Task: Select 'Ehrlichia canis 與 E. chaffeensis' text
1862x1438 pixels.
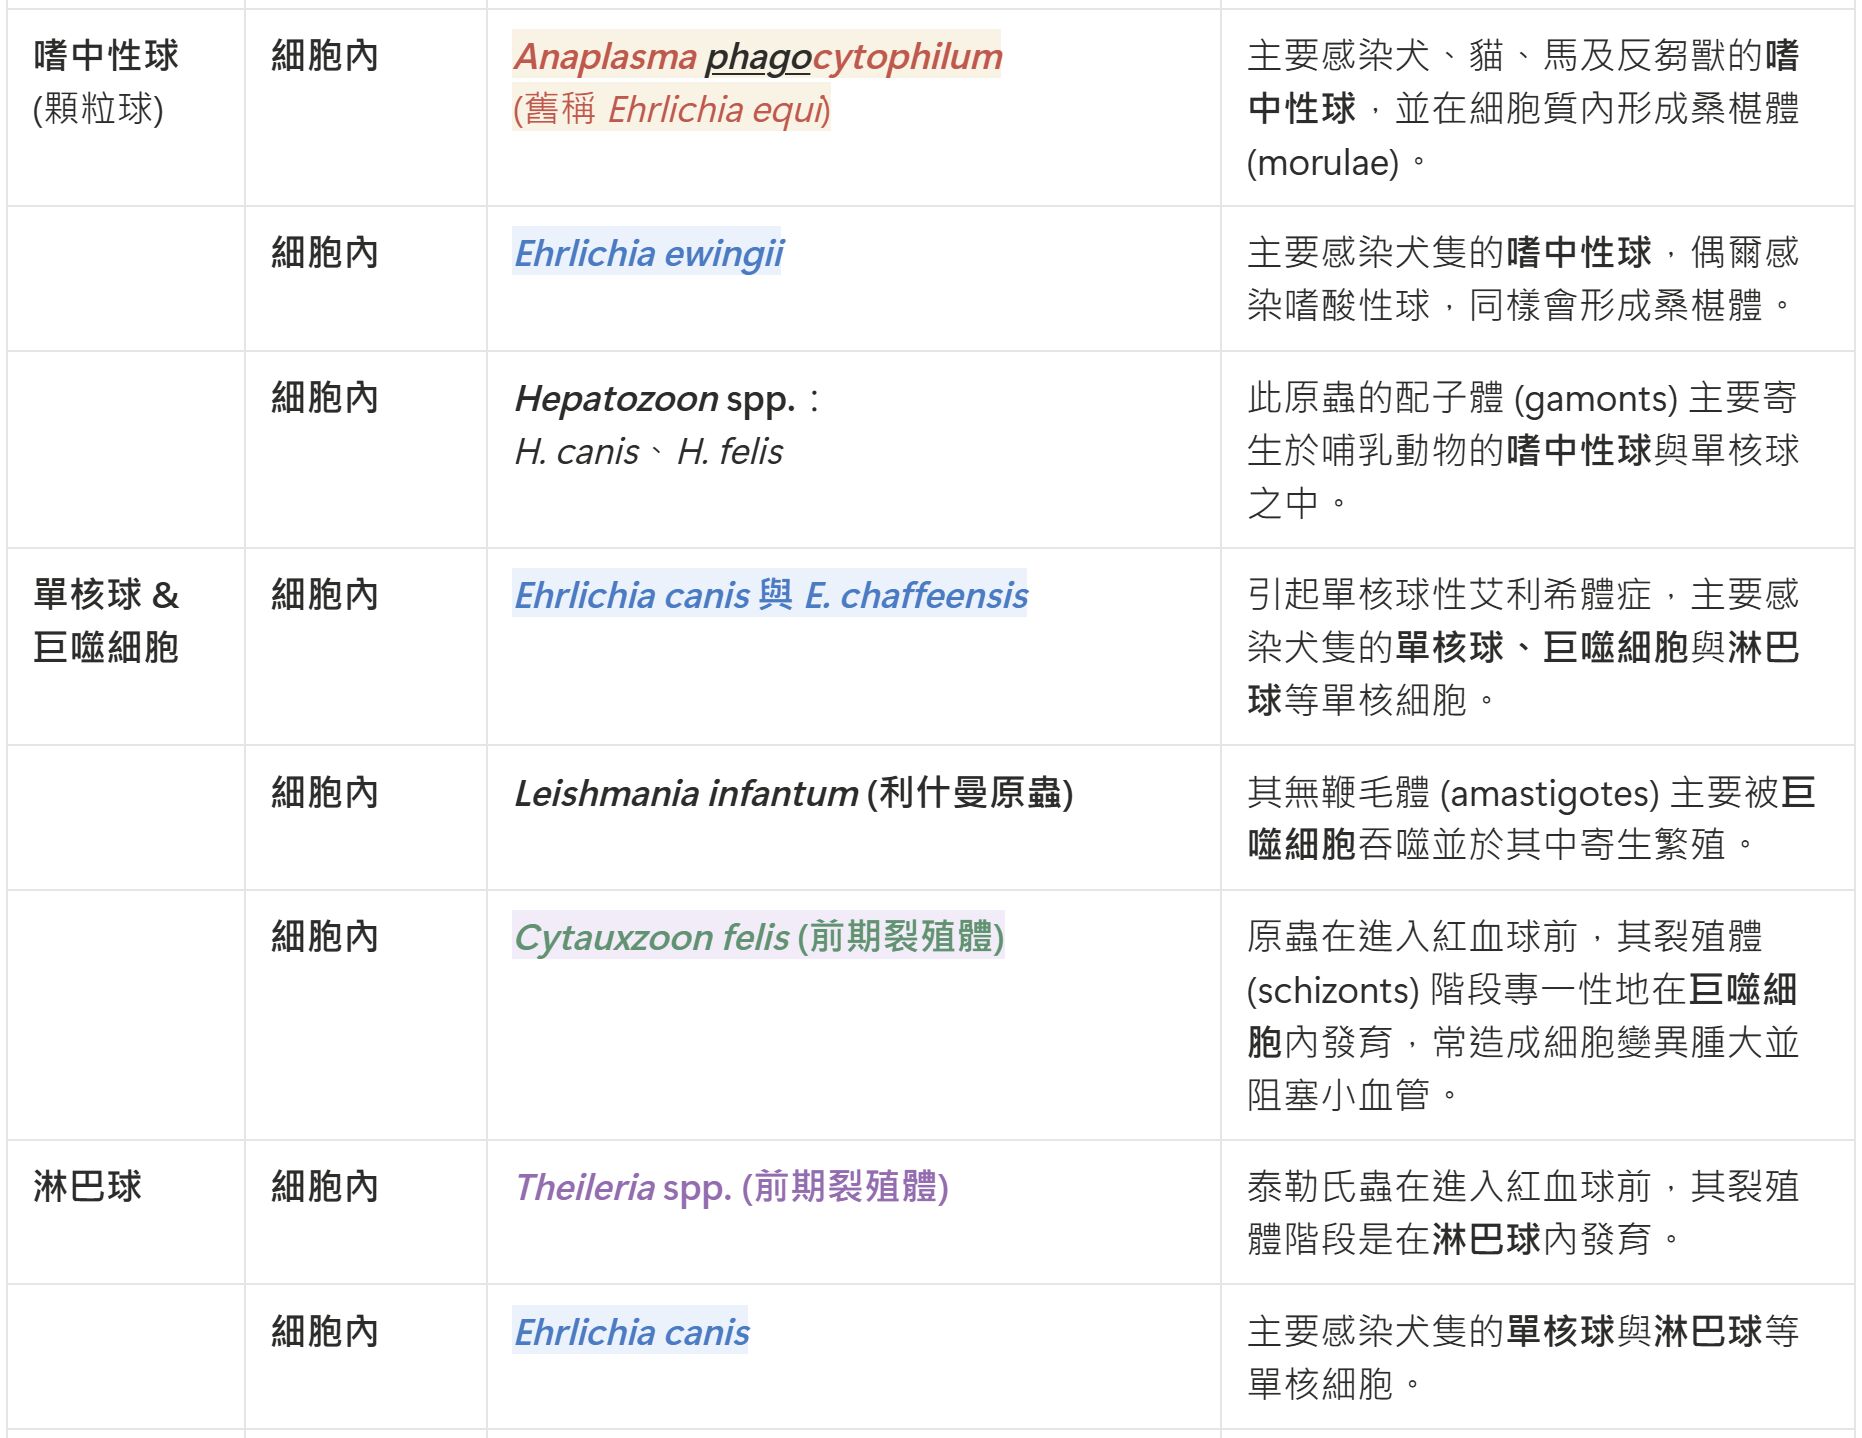Action: [x=770, y=595]
